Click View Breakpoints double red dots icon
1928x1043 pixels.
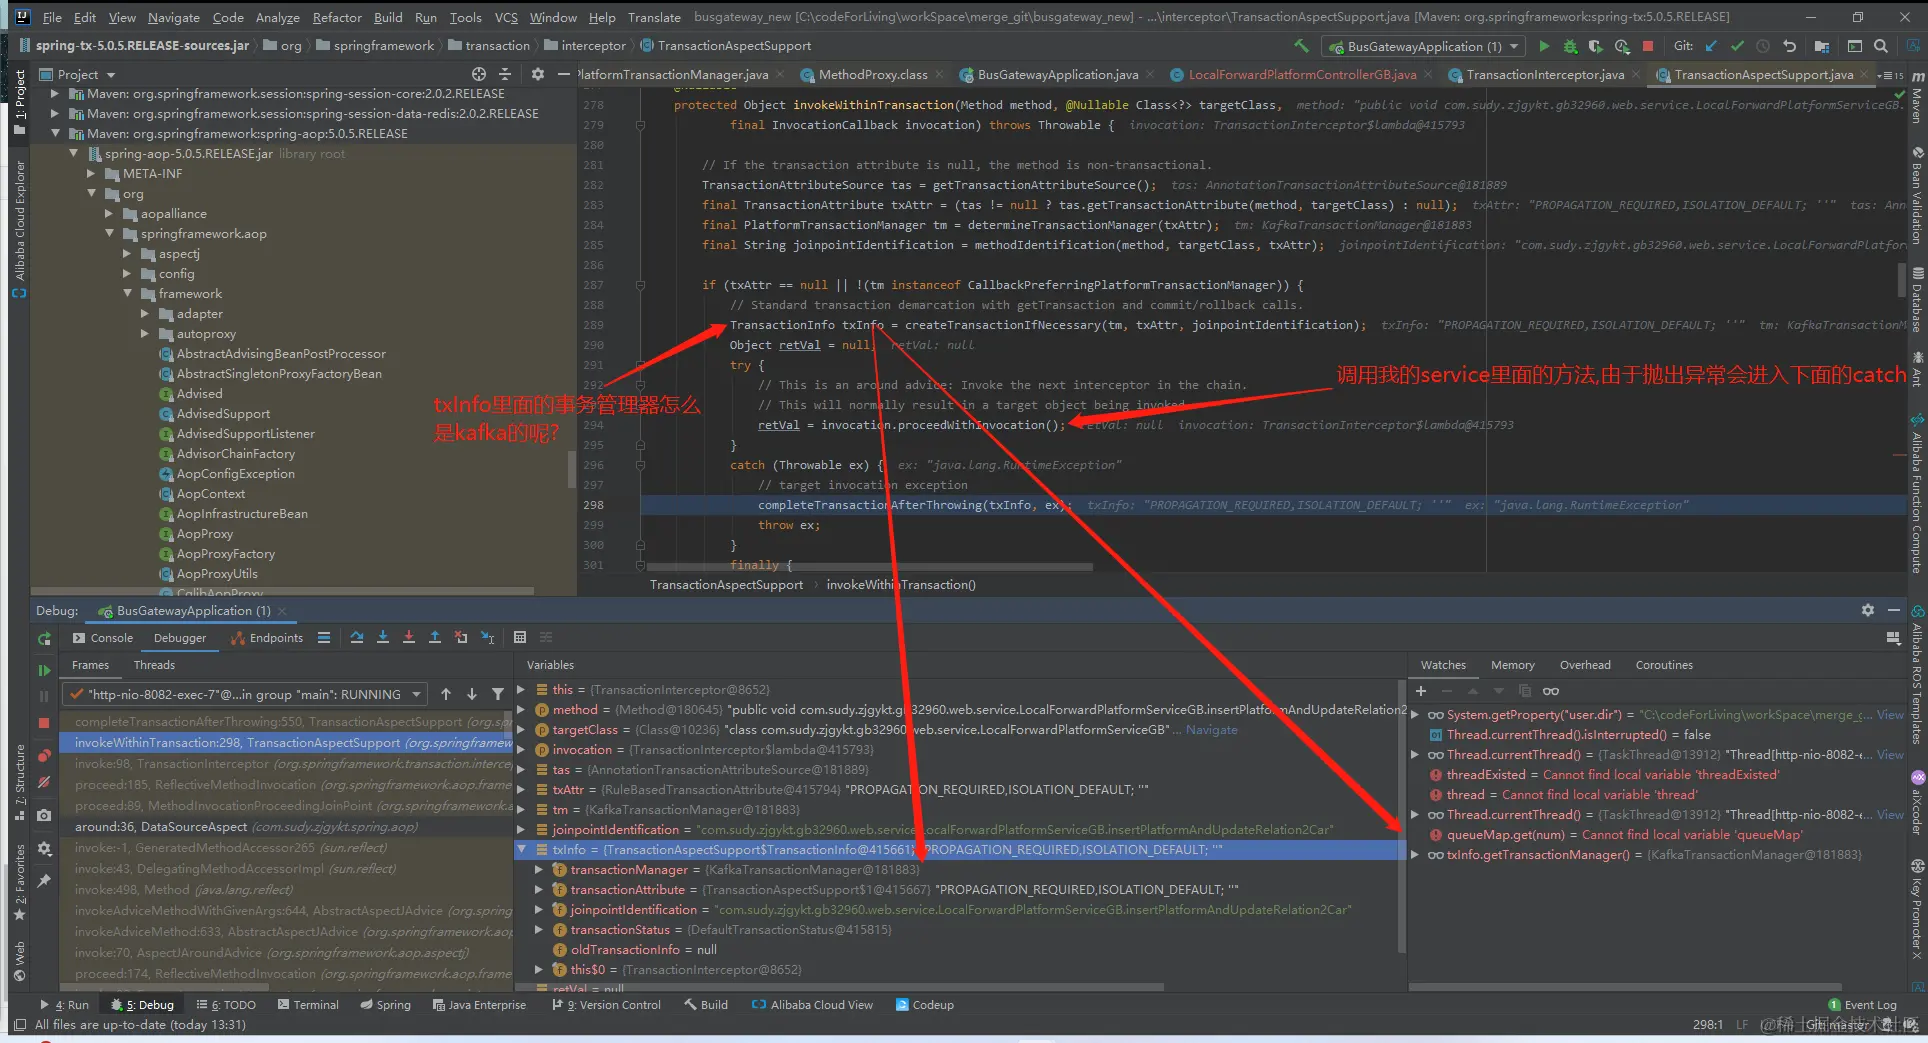[x=44, y=756]
